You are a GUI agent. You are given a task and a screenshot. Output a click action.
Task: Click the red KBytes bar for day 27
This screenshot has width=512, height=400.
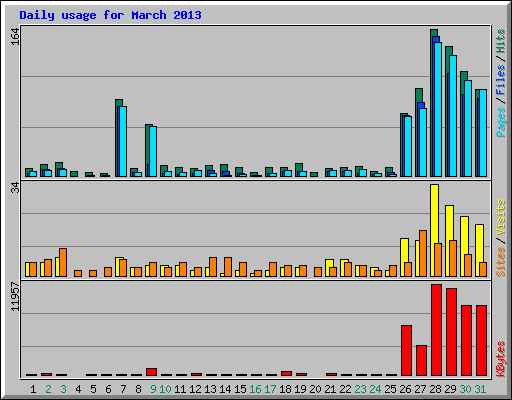point(421,360)
